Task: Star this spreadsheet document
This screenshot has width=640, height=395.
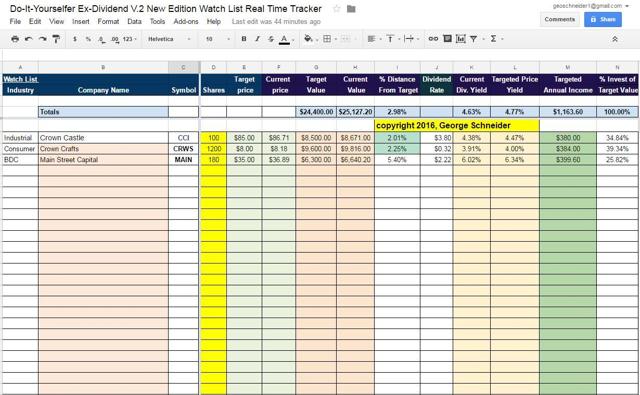Action: tap(336, 9)
